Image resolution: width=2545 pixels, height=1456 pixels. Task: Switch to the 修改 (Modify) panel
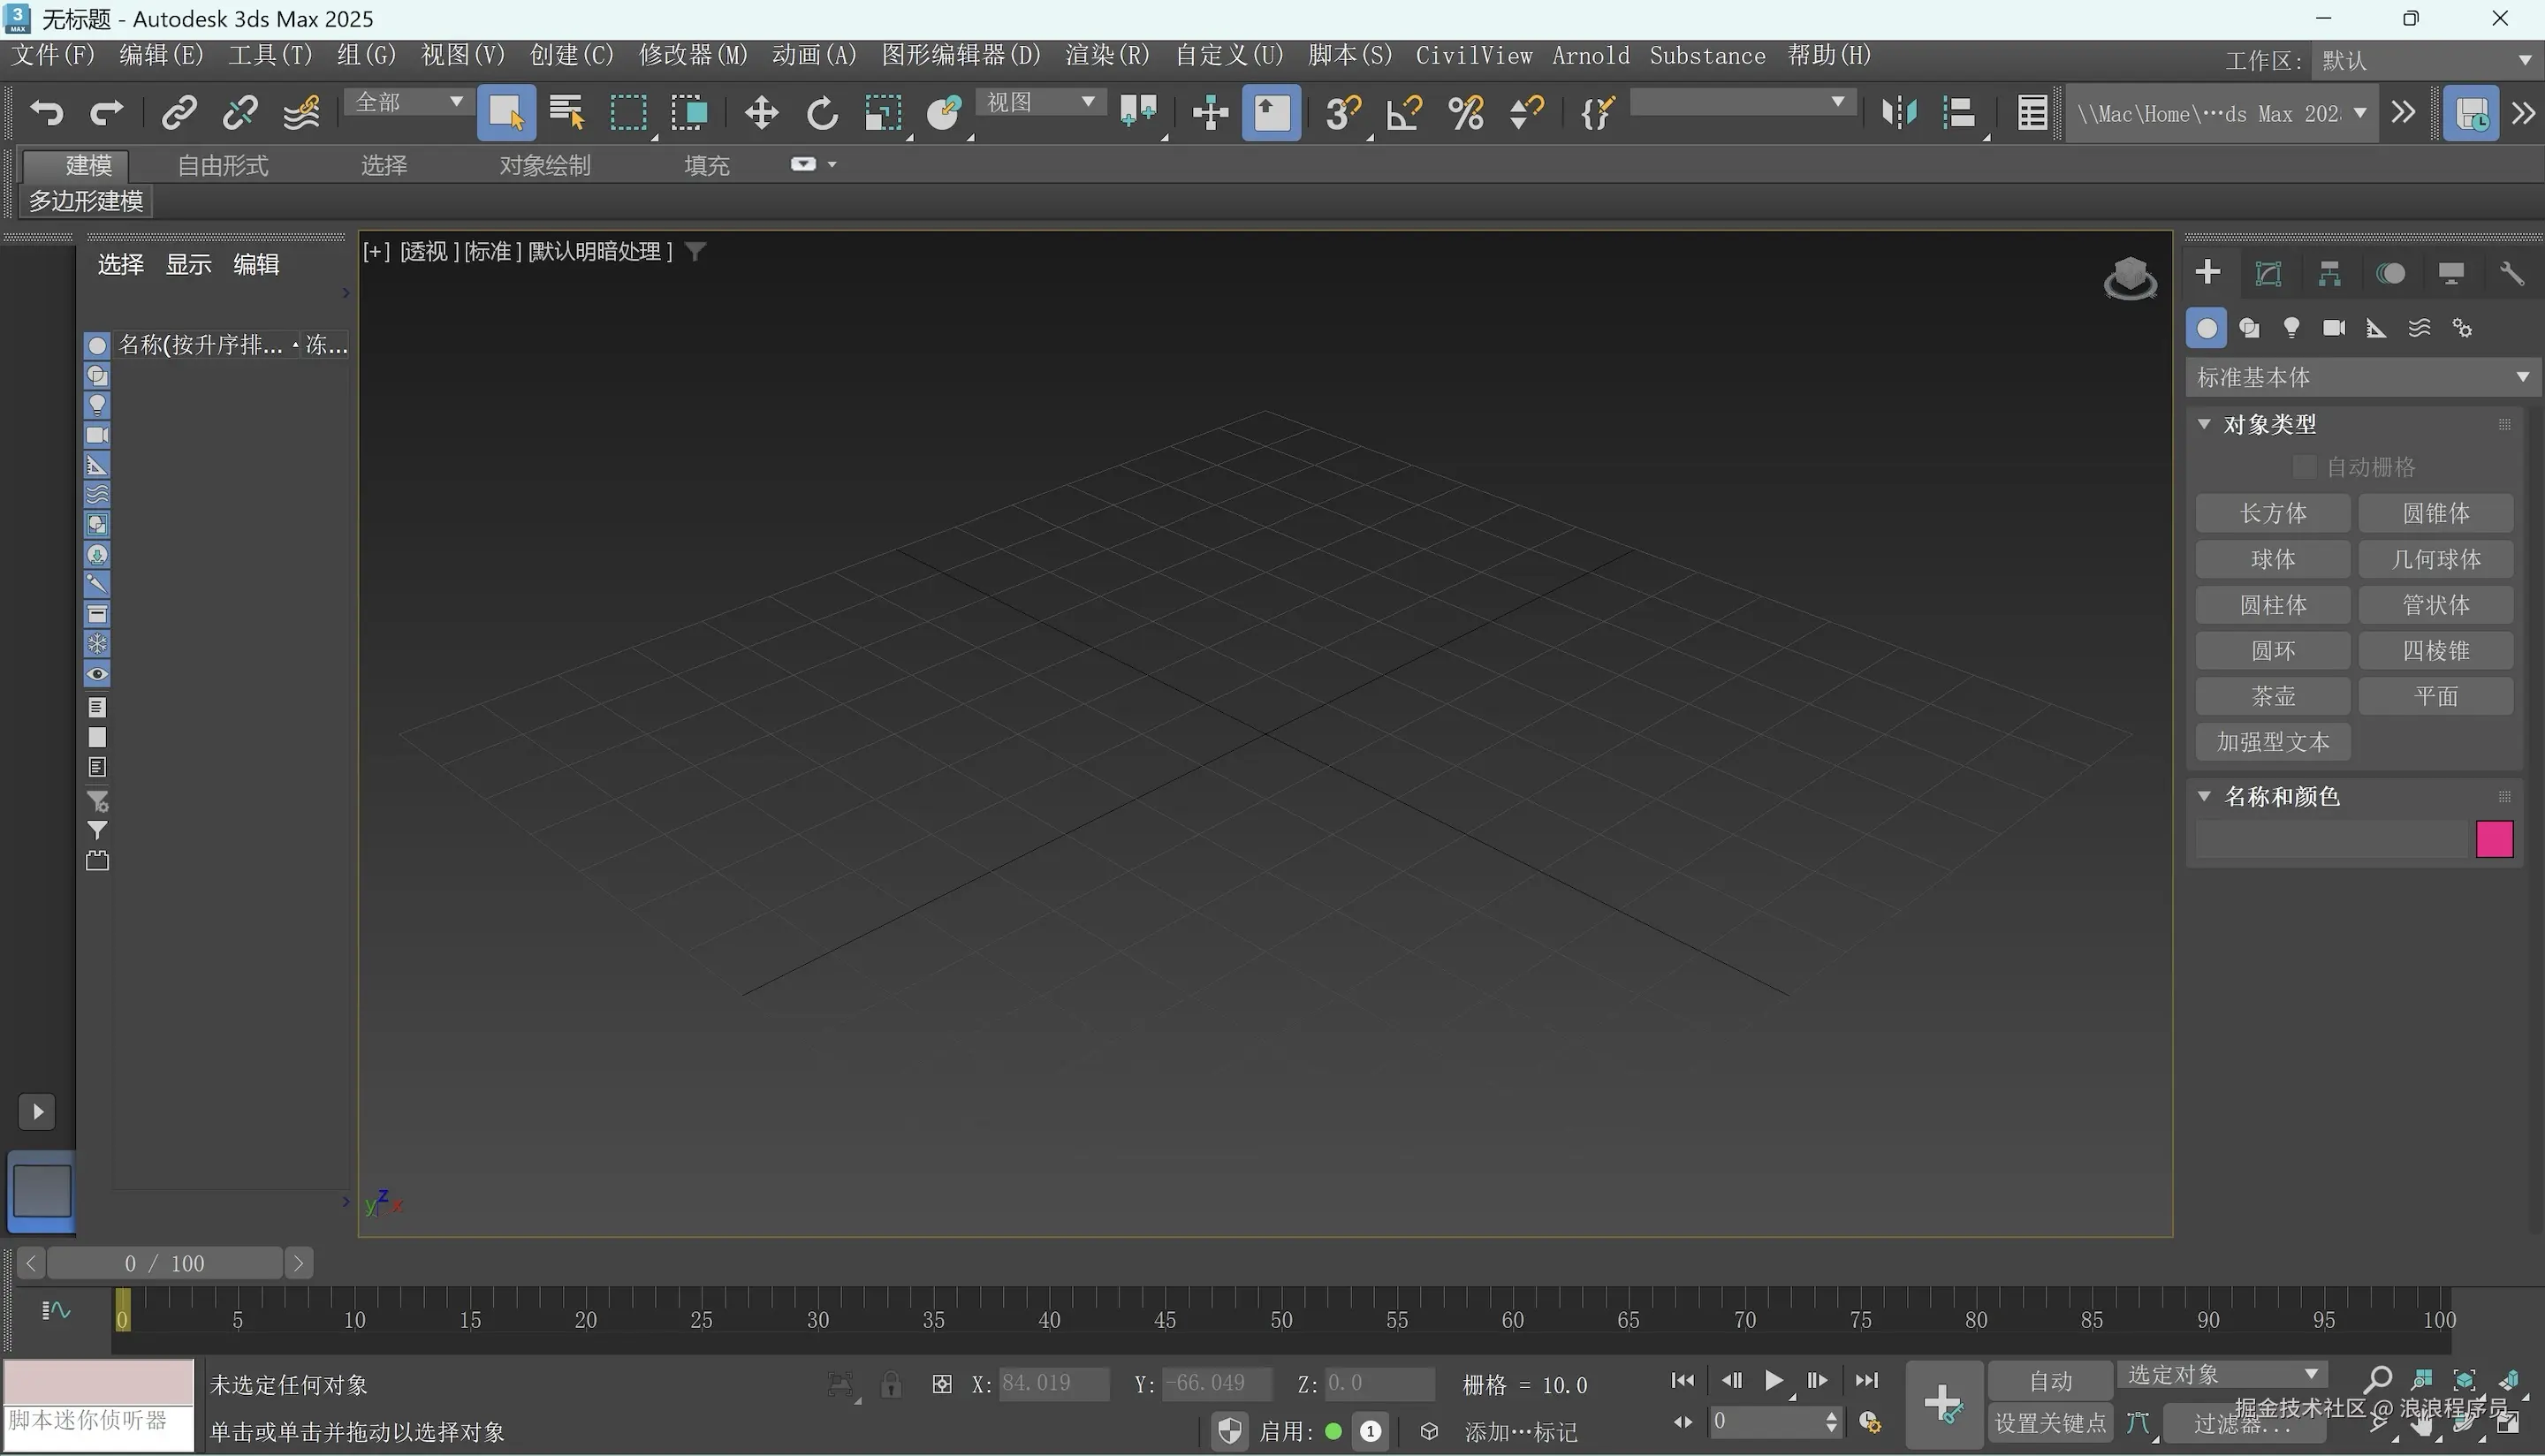[2268, 273]
